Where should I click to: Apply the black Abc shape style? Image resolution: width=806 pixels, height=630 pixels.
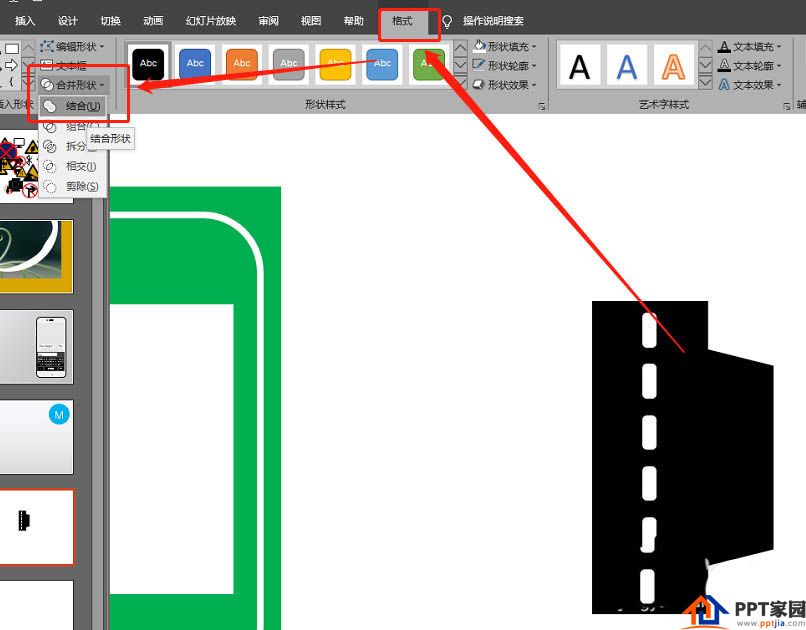click(148, 64)
